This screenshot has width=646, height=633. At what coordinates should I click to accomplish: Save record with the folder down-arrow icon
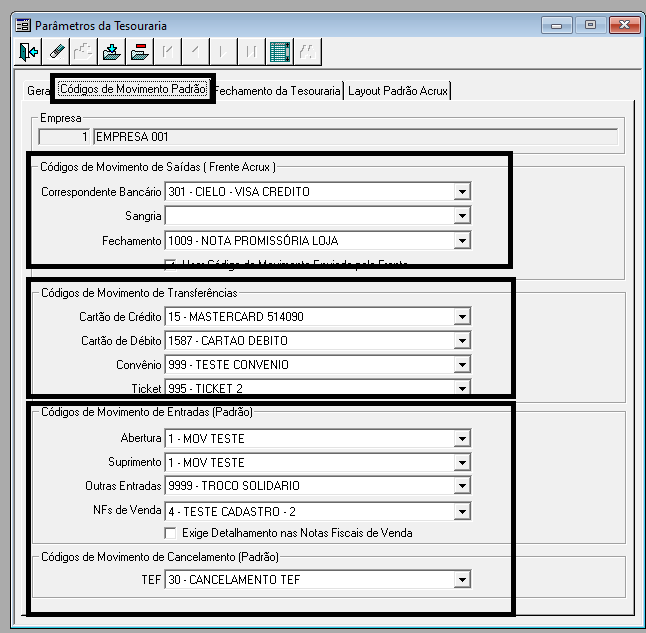click(112, 52)
